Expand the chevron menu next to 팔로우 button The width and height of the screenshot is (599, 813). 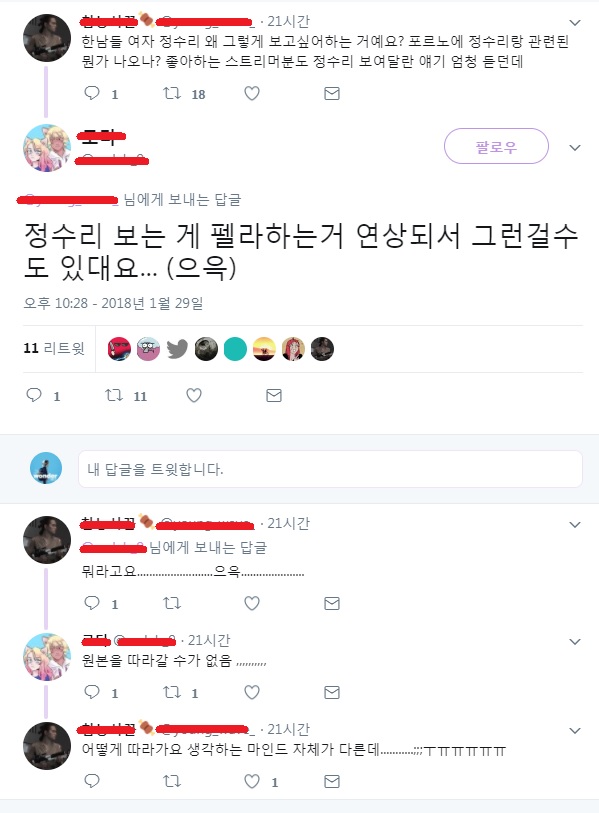[575, 148]
